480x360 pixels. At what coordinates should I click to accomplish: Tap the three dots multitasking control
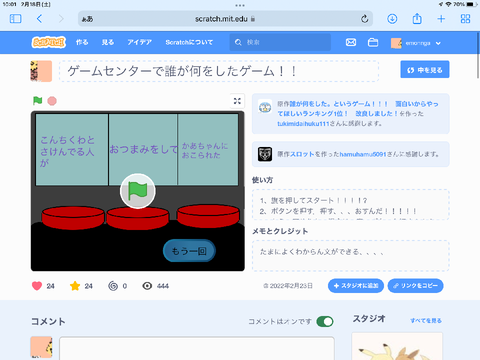pos(240,5)
